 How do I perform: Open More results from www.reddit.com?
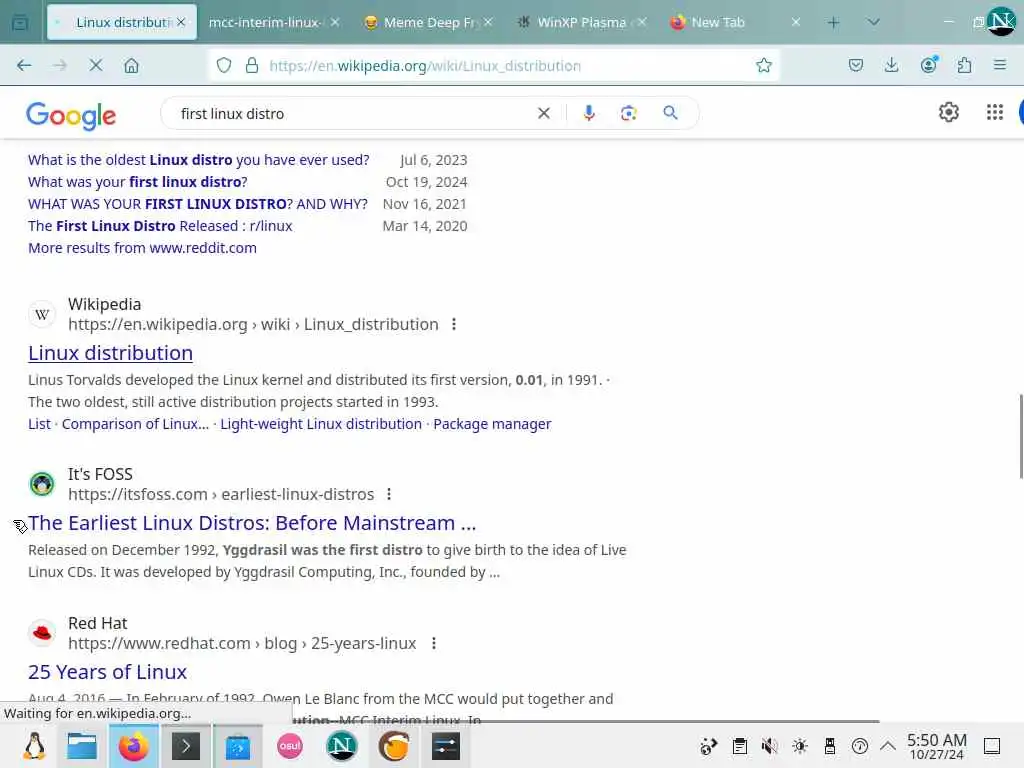[x=142, y=248]
